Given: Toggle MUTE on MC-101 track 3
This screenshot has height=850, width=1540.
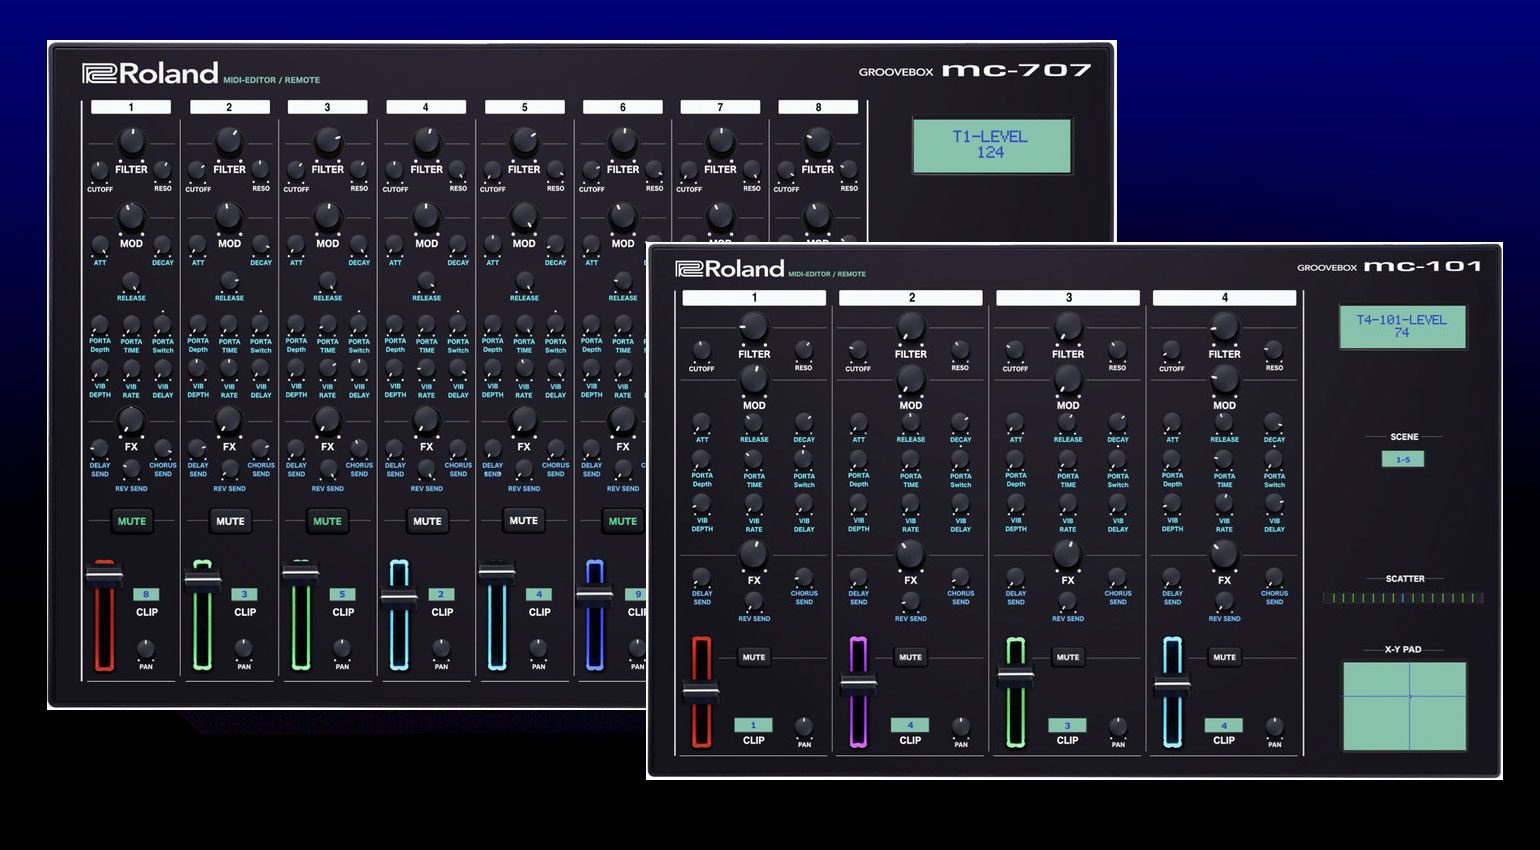Looking at the screenshot, I should point(1068,657).
